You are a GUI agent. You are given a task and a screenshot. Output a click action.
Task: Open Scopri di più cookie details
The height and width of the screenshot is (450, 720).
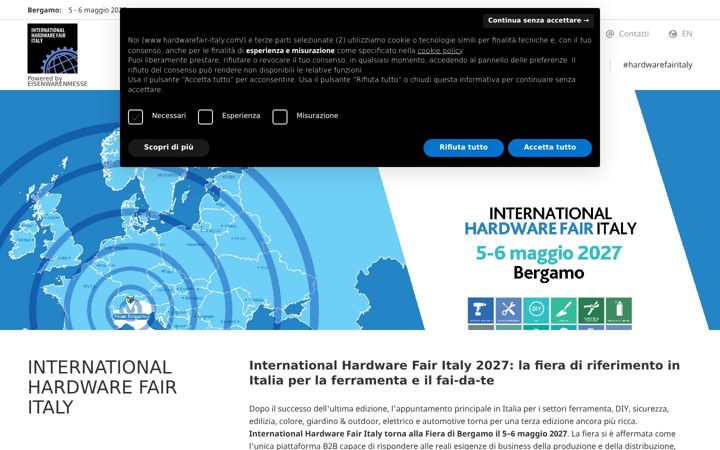click(169, 147)
